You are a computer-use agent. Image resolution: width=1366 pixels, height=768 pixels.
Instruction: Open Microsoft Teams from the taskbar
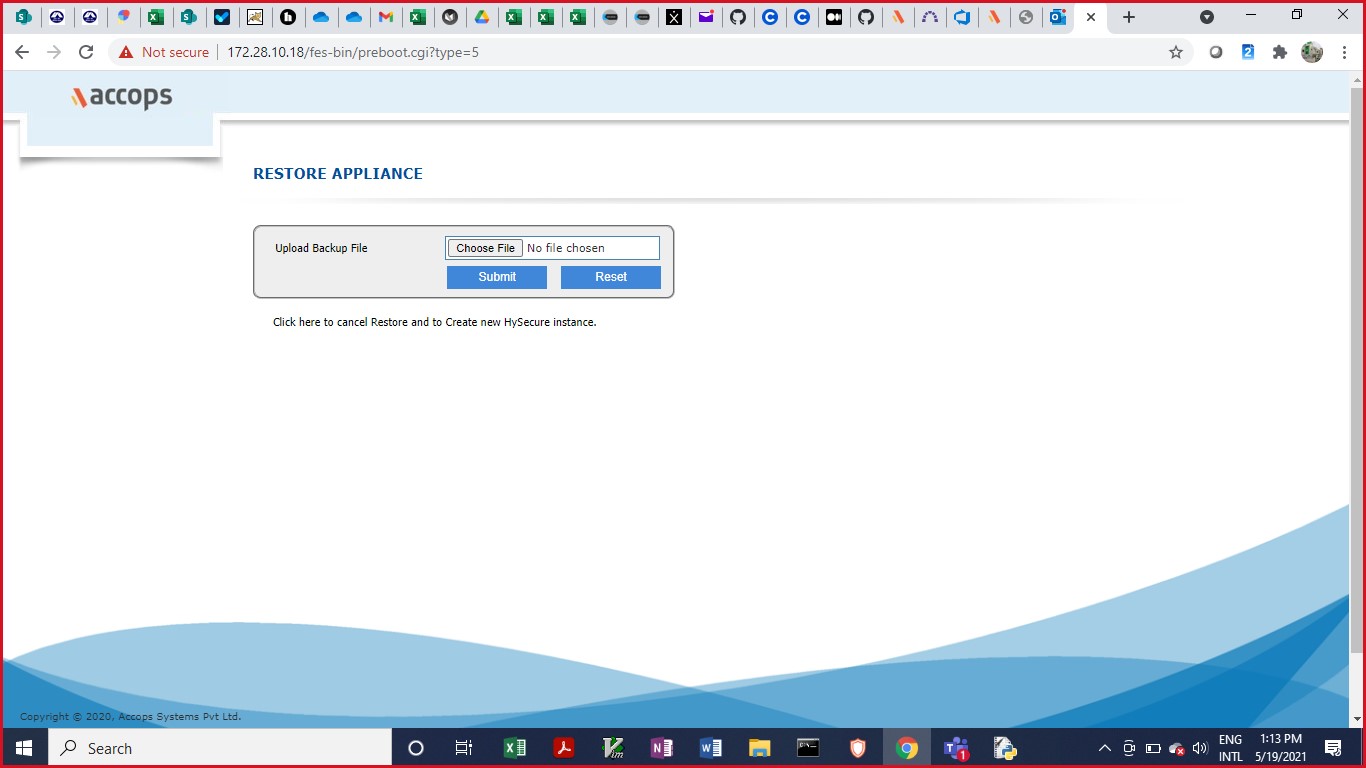[x=957, y=748]
